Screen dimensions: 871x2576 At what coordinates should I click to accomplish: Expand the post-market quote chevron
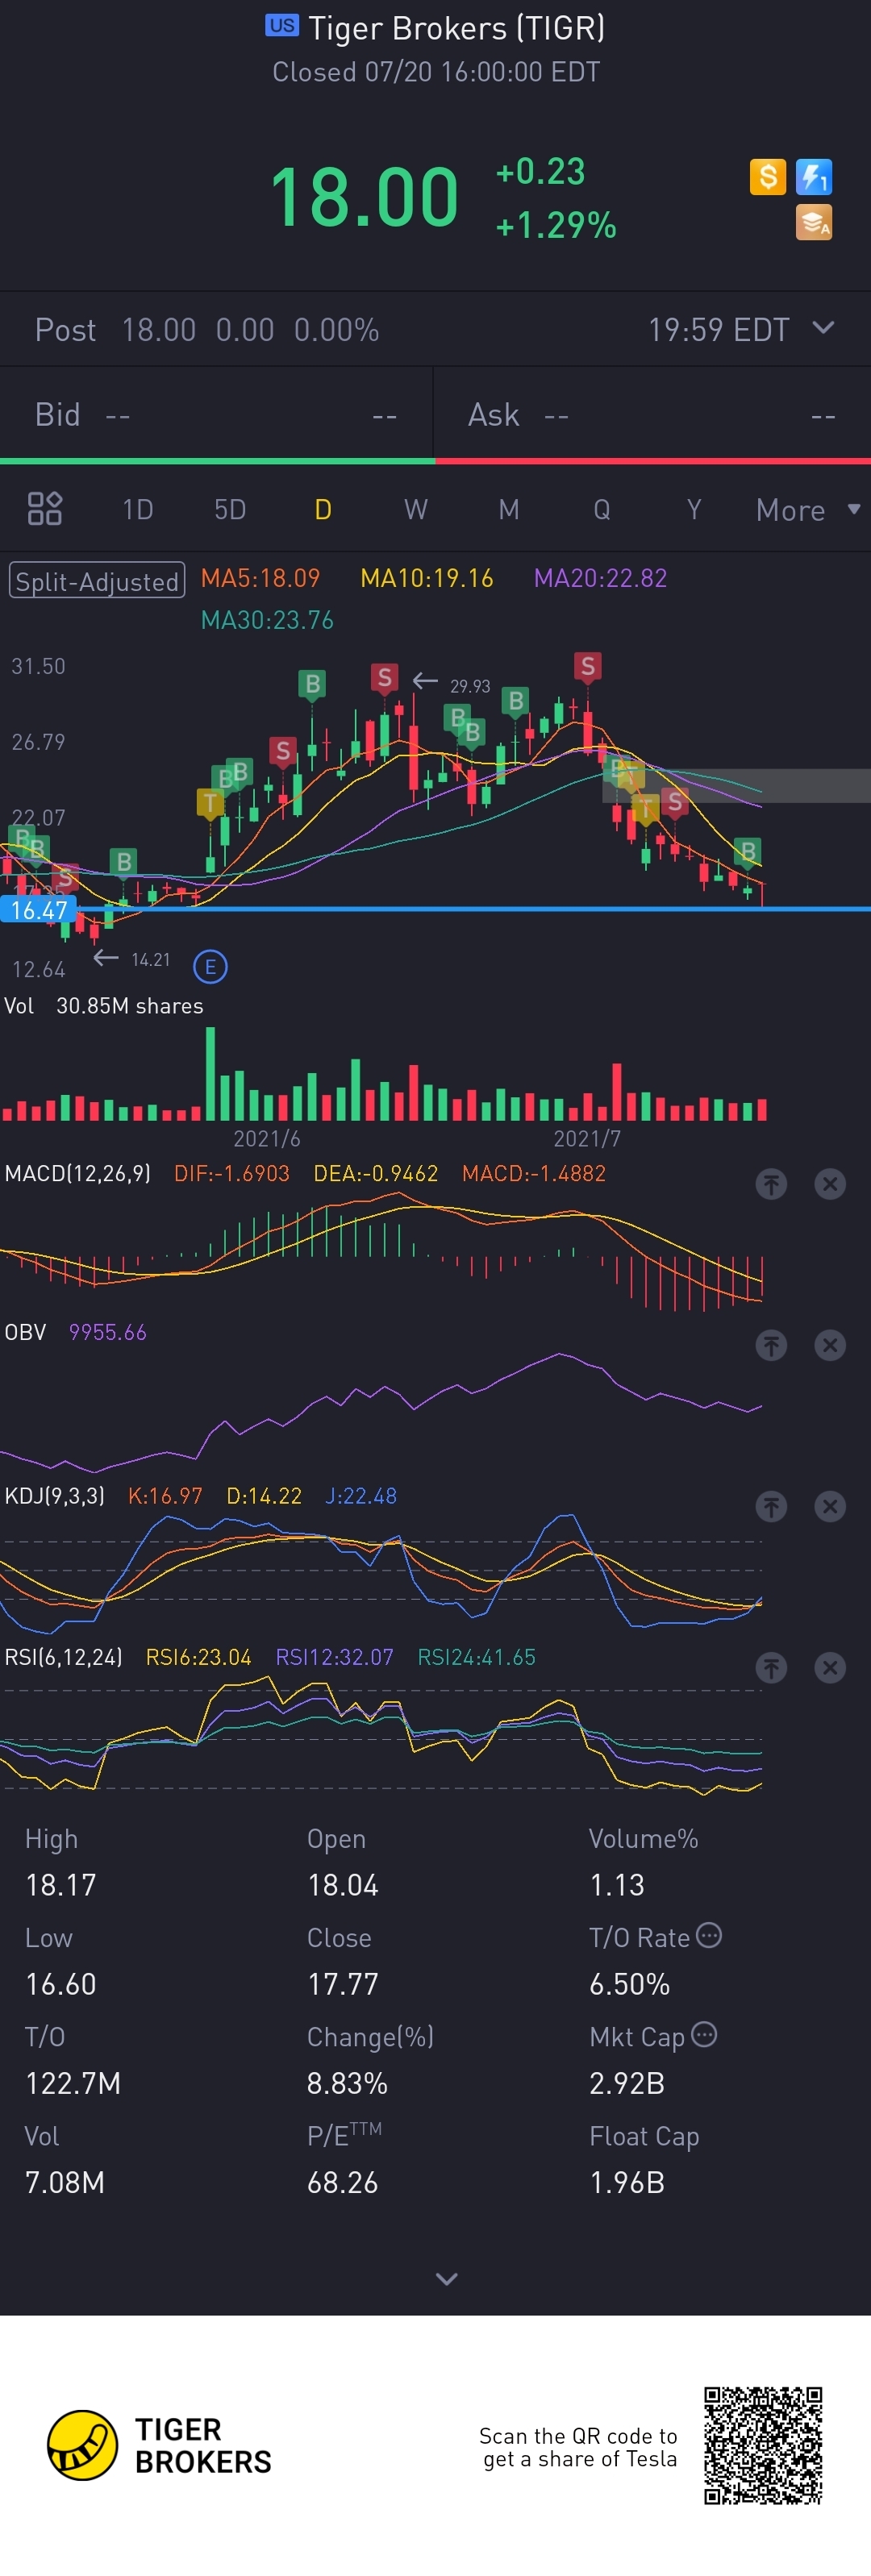coord(823,328)
